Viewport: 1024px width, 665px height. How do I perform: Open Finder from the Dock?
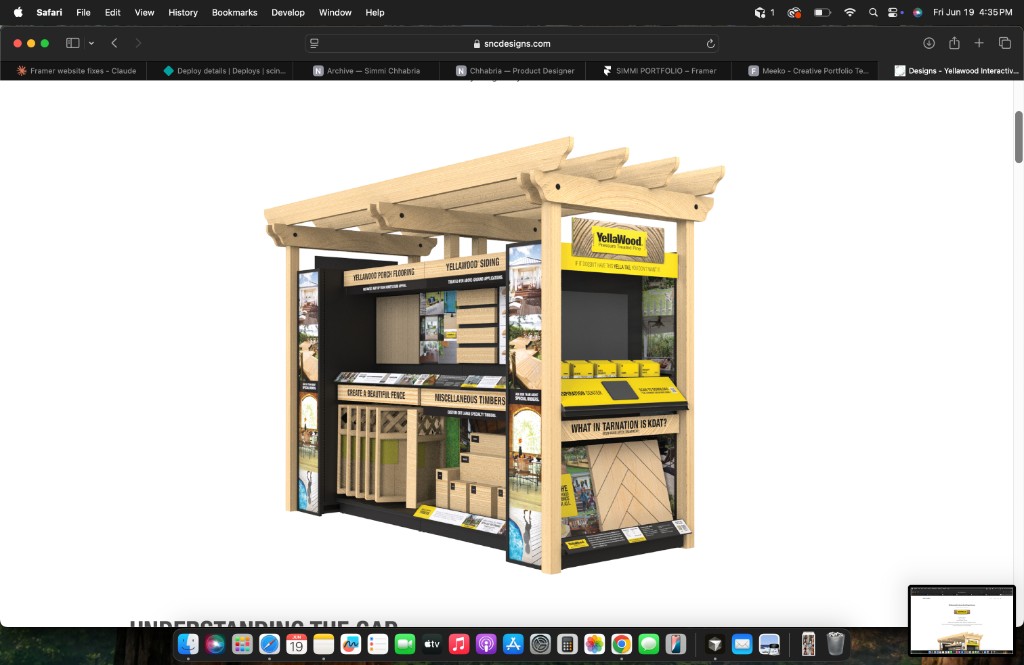click(x=188, y=645)
